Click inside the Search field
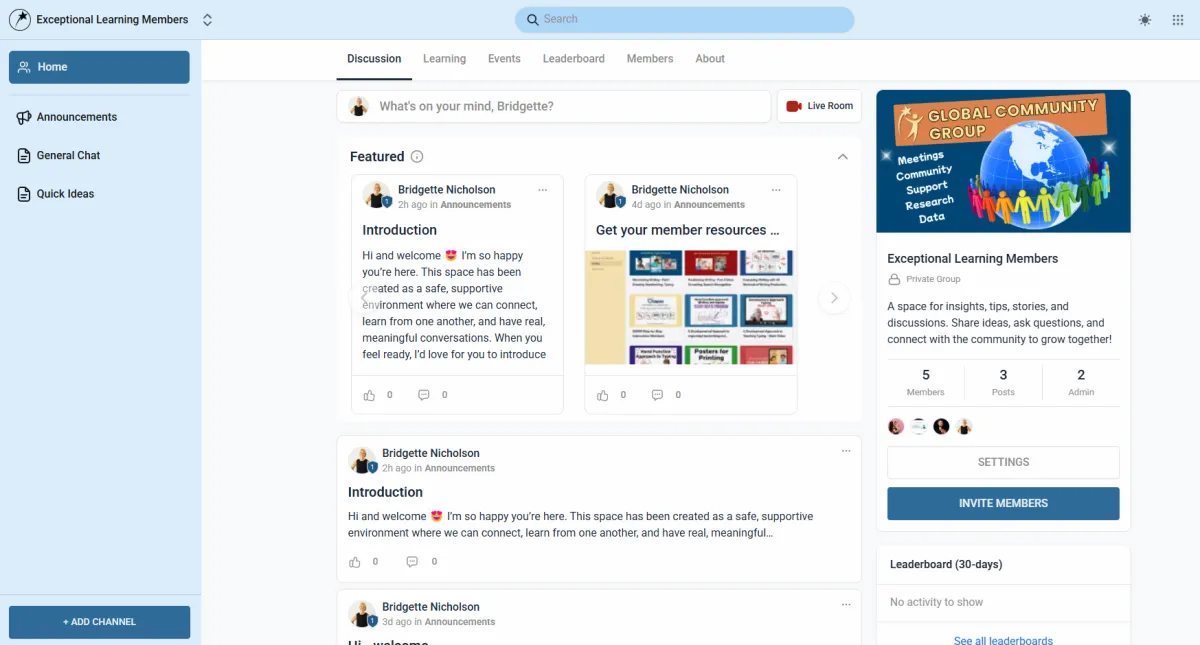 (x=685, y=19)
